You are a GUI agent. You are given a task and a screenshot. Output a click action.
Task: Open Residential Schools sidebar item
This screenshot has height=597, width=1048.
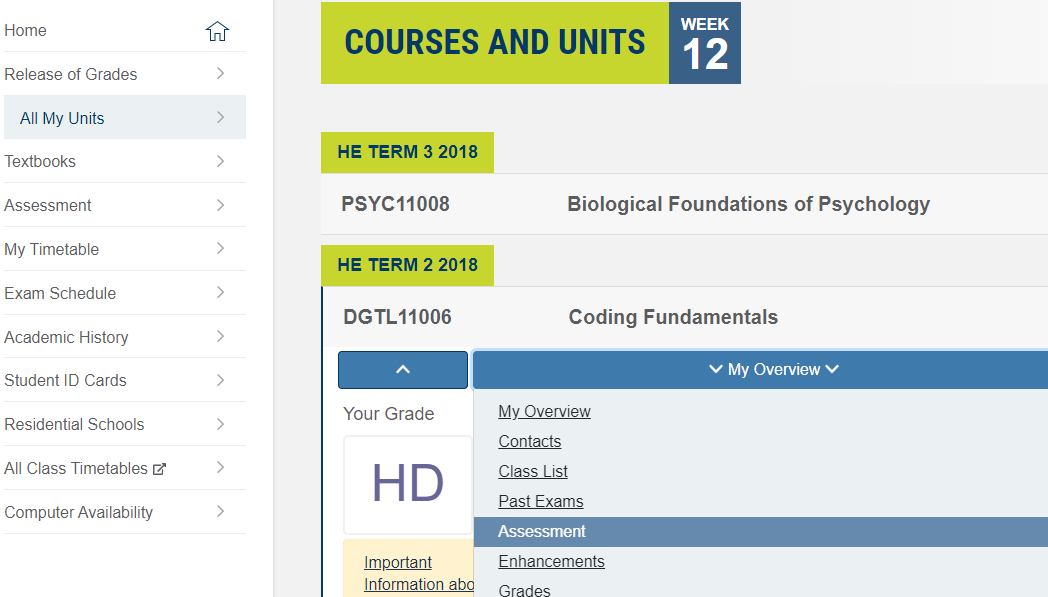(74, 424)
